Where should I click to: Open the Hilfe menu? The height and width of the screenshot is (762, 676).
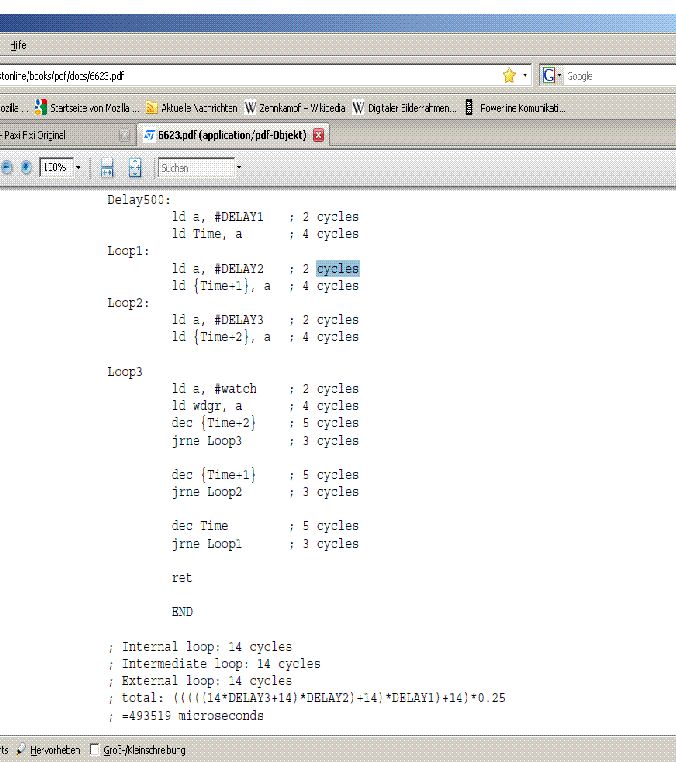[18, 45]
